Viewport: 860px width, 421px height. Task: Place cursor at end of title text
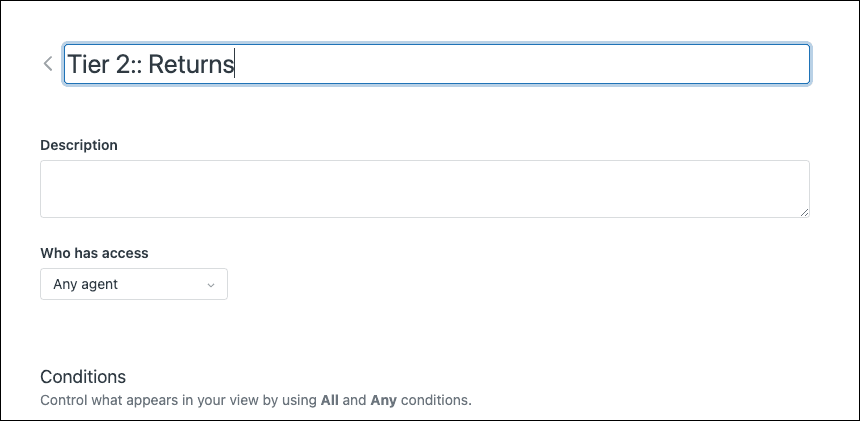point(234,65)
